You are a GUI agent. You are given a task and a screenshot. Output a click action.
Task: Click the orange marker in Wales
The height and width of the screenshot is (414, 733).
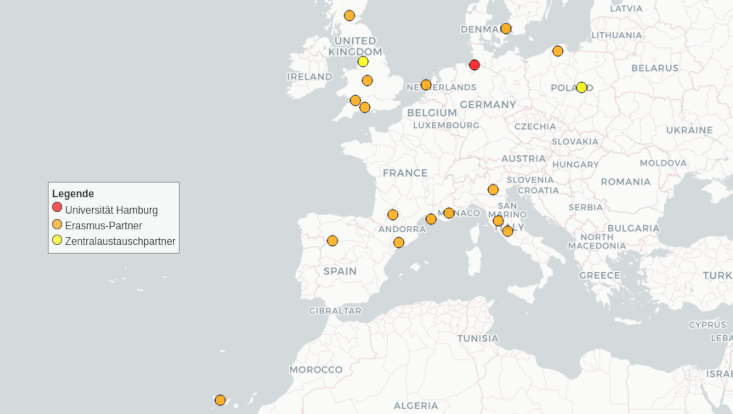pos(355,100)
